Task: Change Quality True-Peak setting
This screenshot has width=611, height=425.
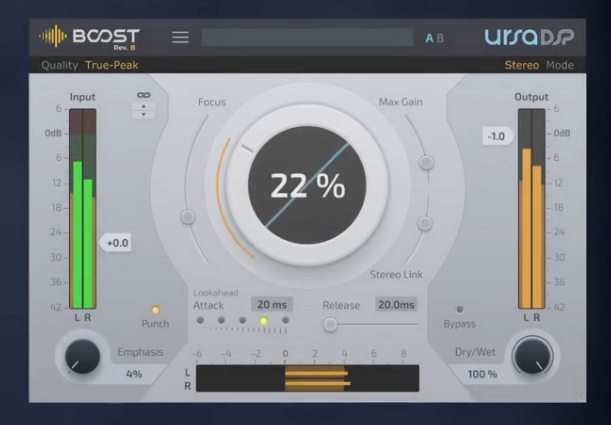Action: coord(112,65)
